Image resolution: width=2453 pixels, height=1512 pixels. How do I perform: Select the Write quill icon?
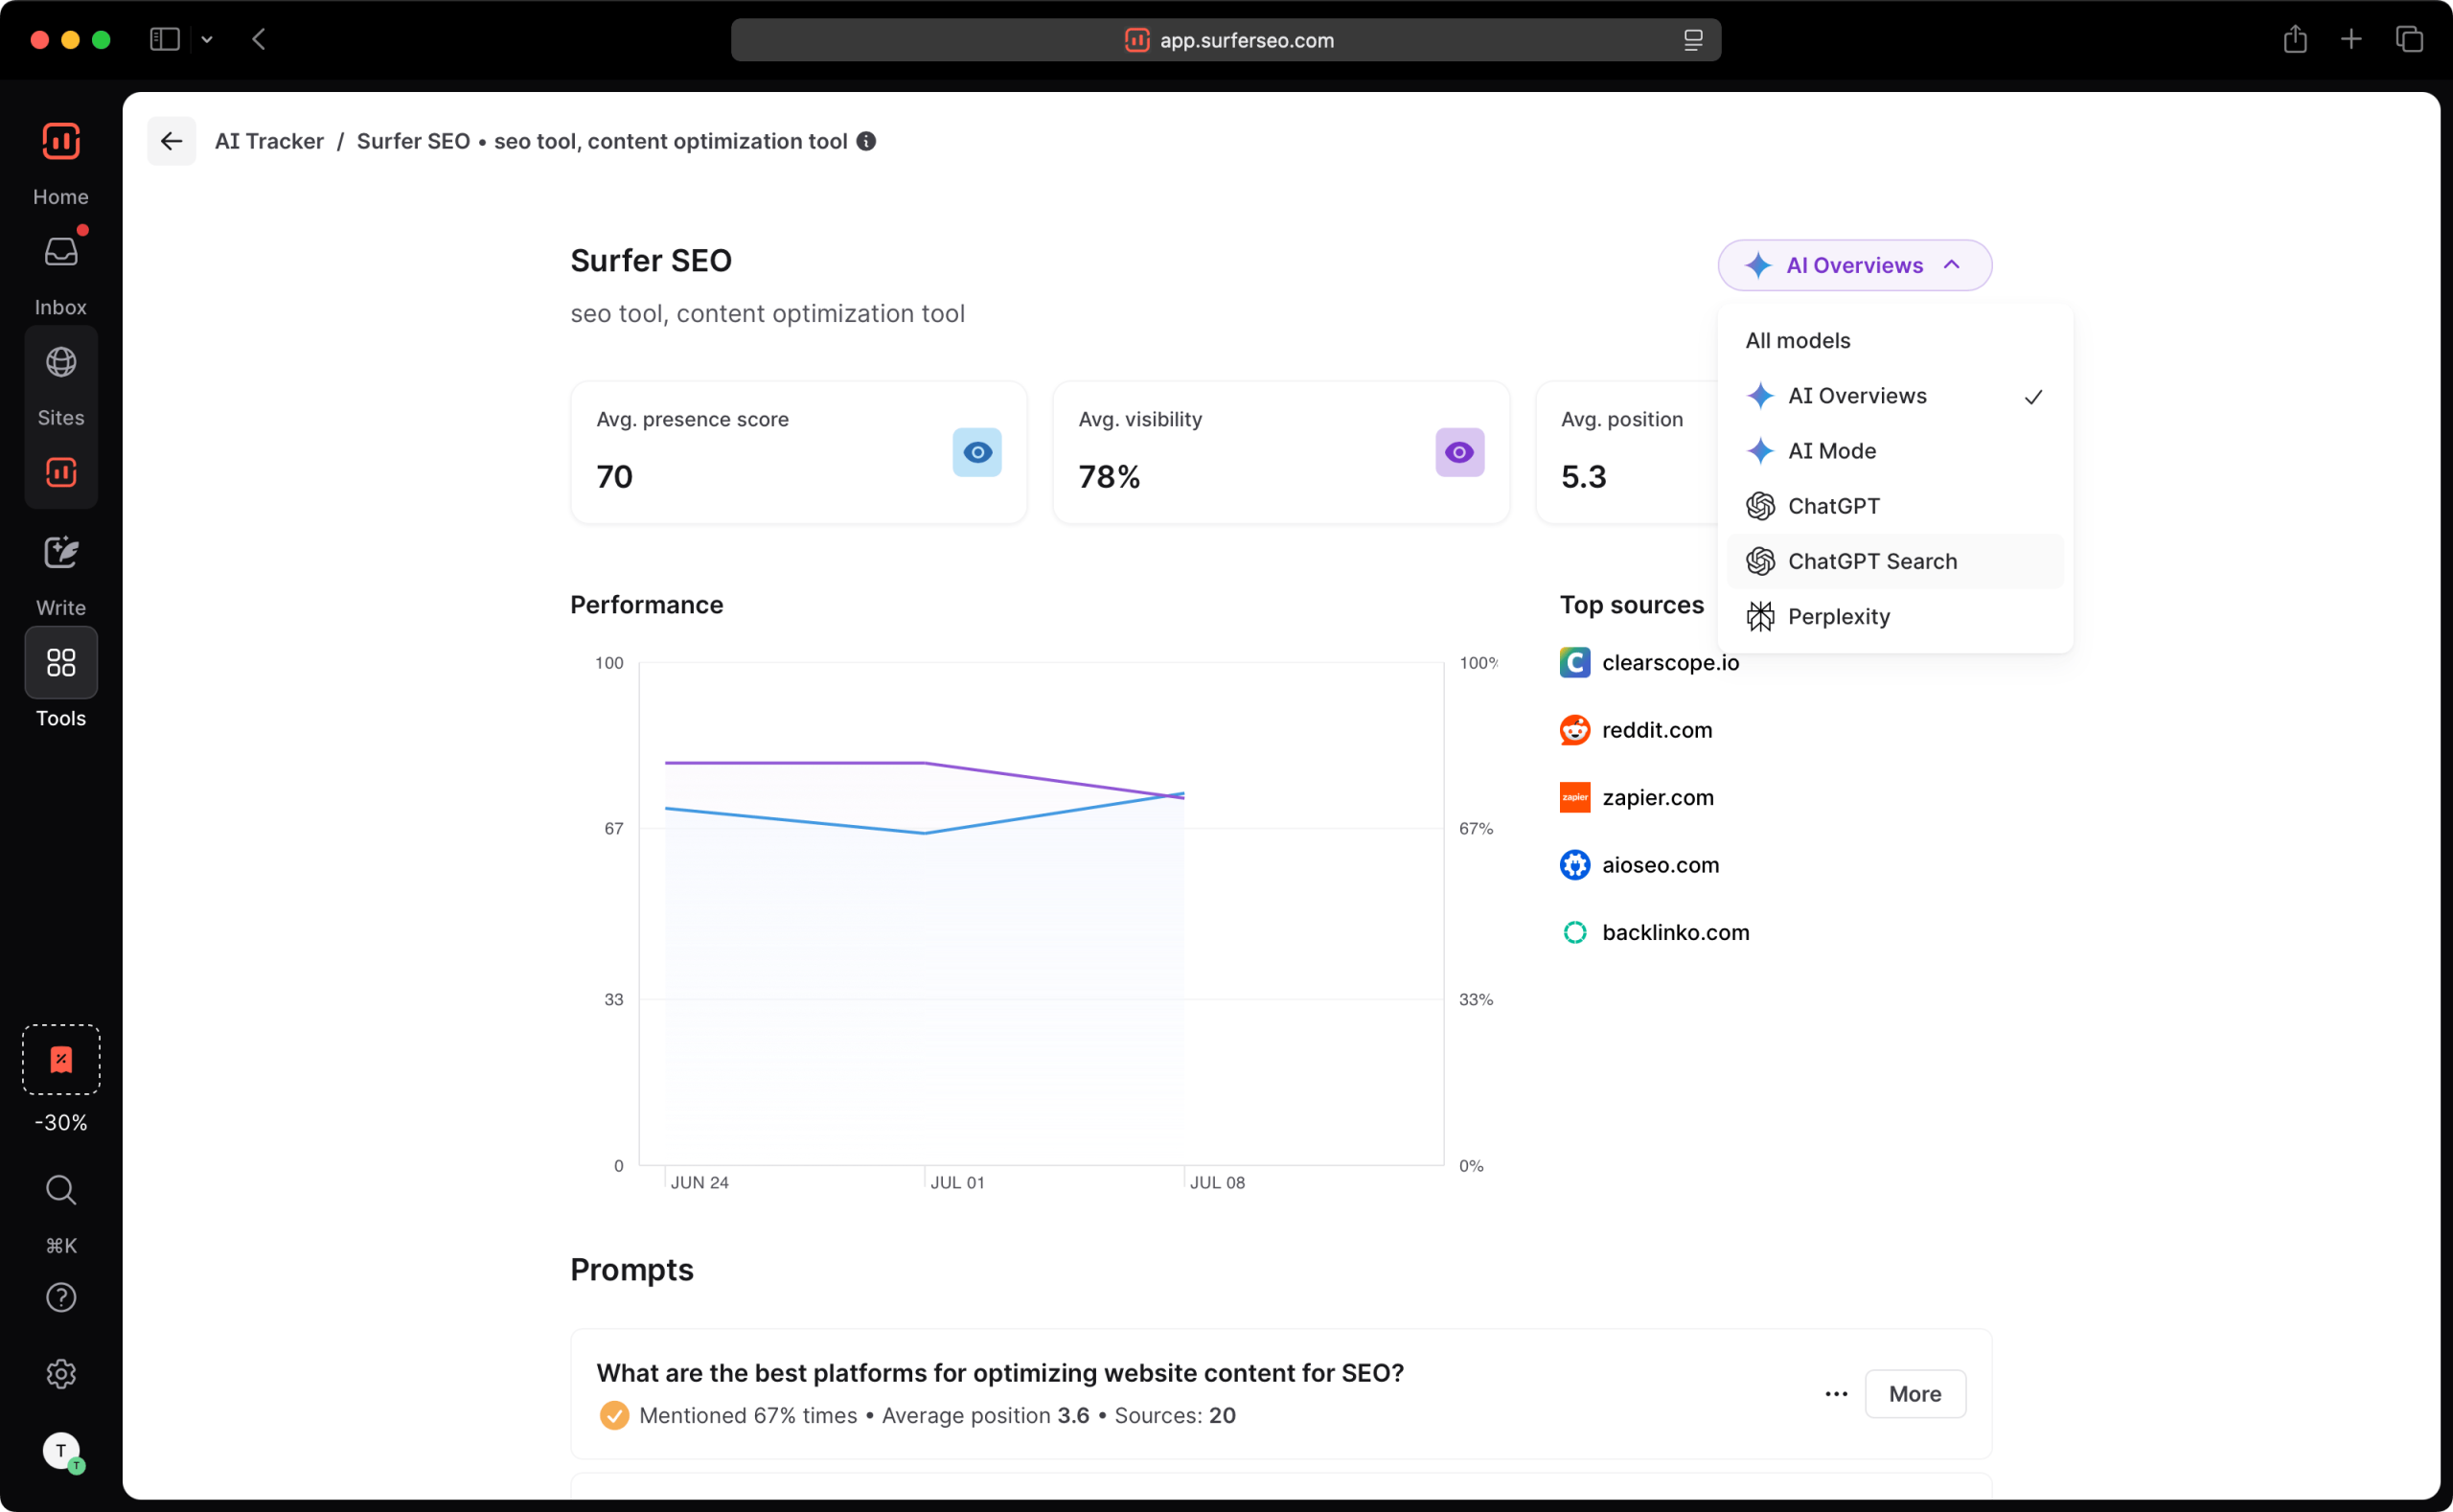60,551
